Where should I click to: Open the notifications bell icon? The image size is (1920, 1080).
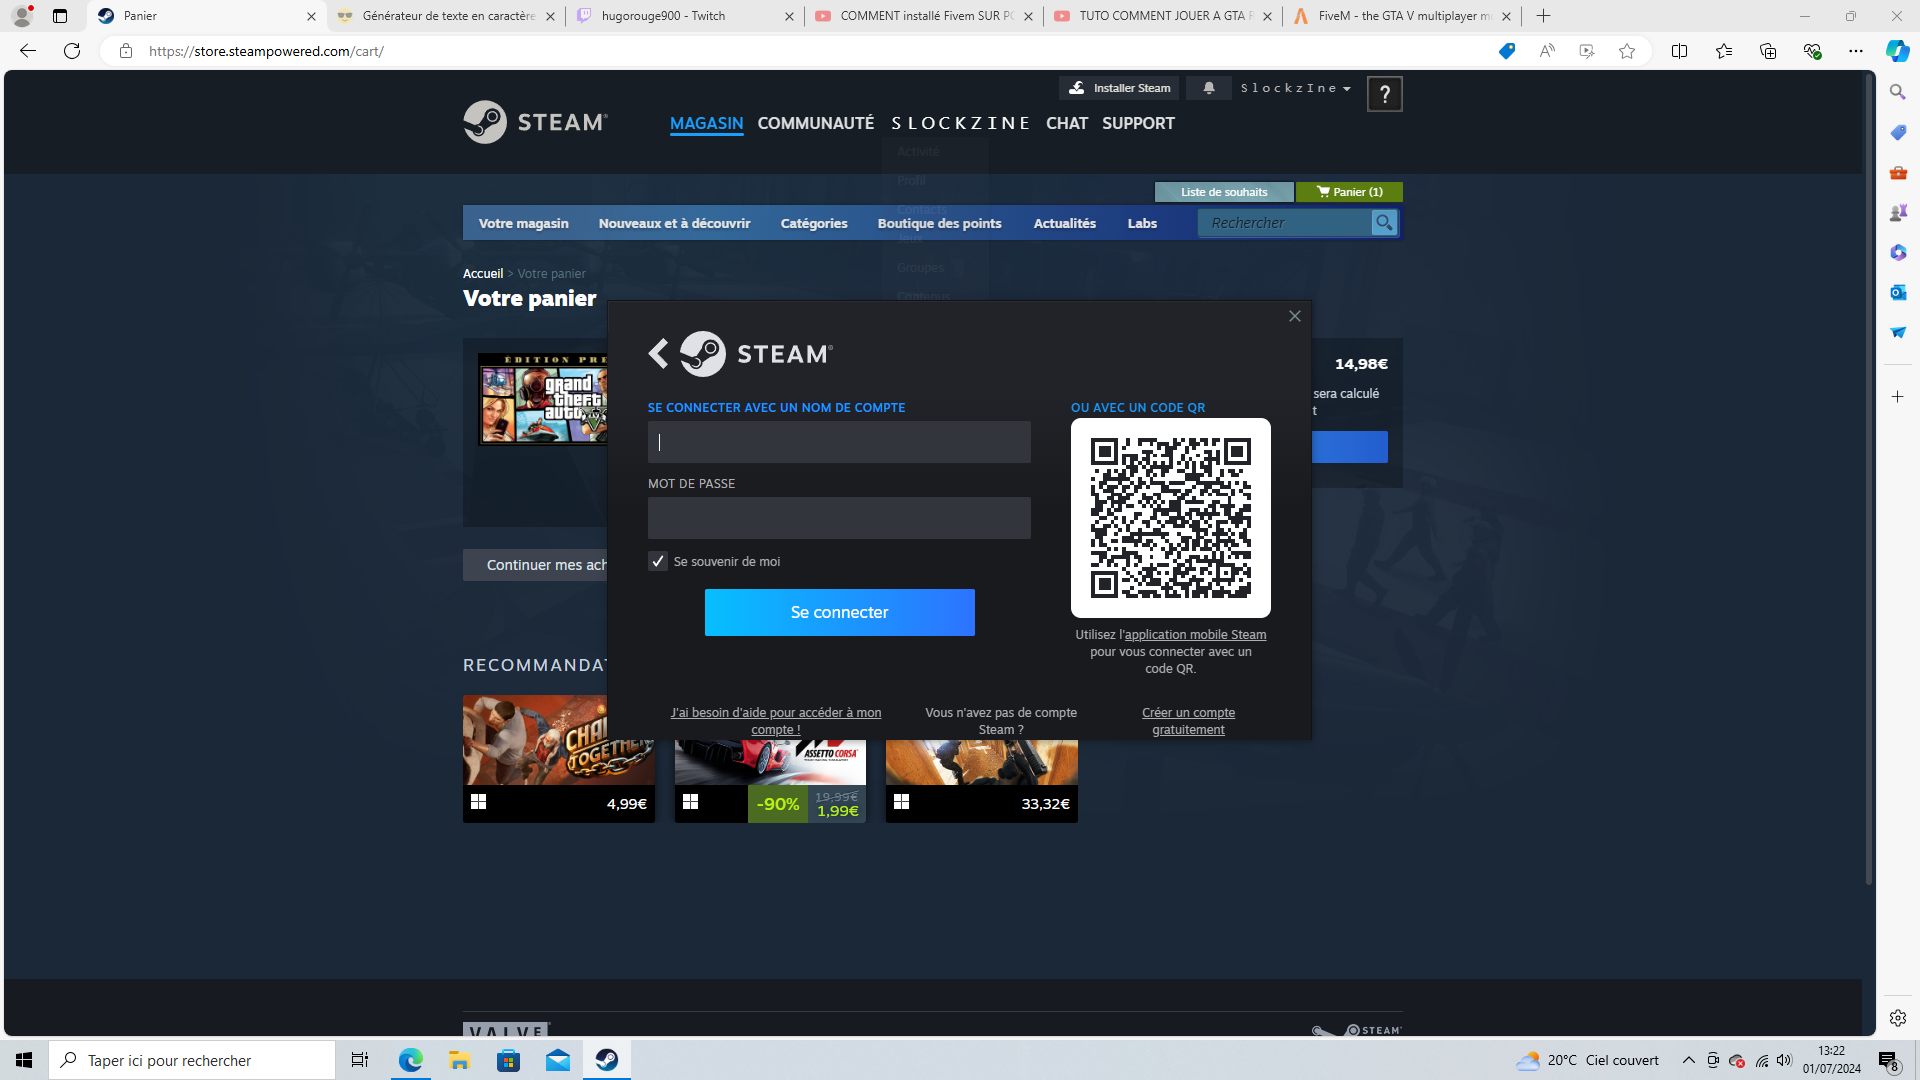click(x=1209, y=88)
